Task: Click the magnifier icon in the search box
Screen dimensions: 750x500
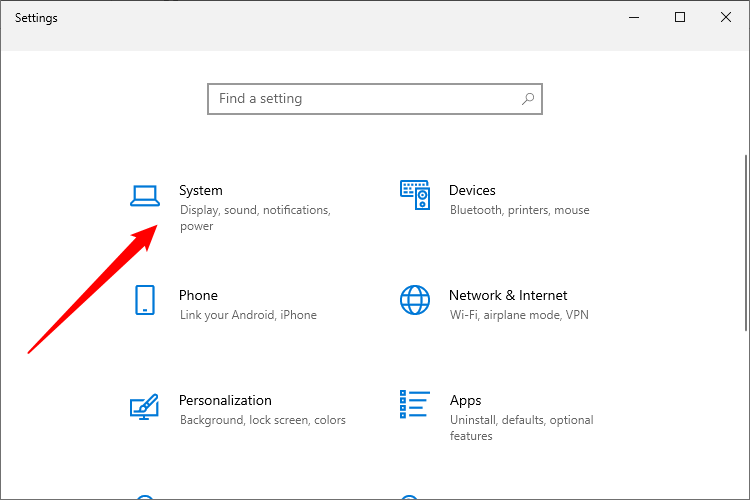Action: click(x=528, y=99)
